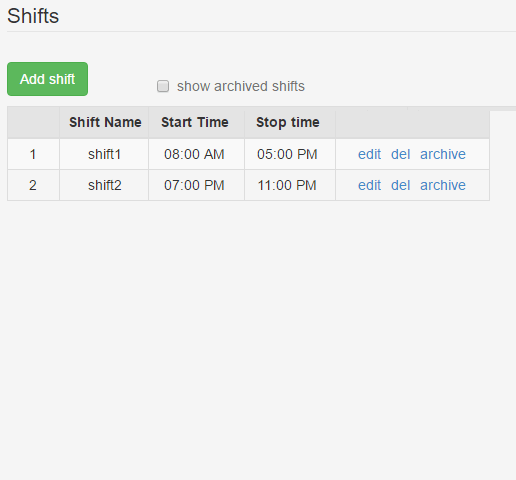
Task: Delete shift2 via del link
Action: coord(400,185)
